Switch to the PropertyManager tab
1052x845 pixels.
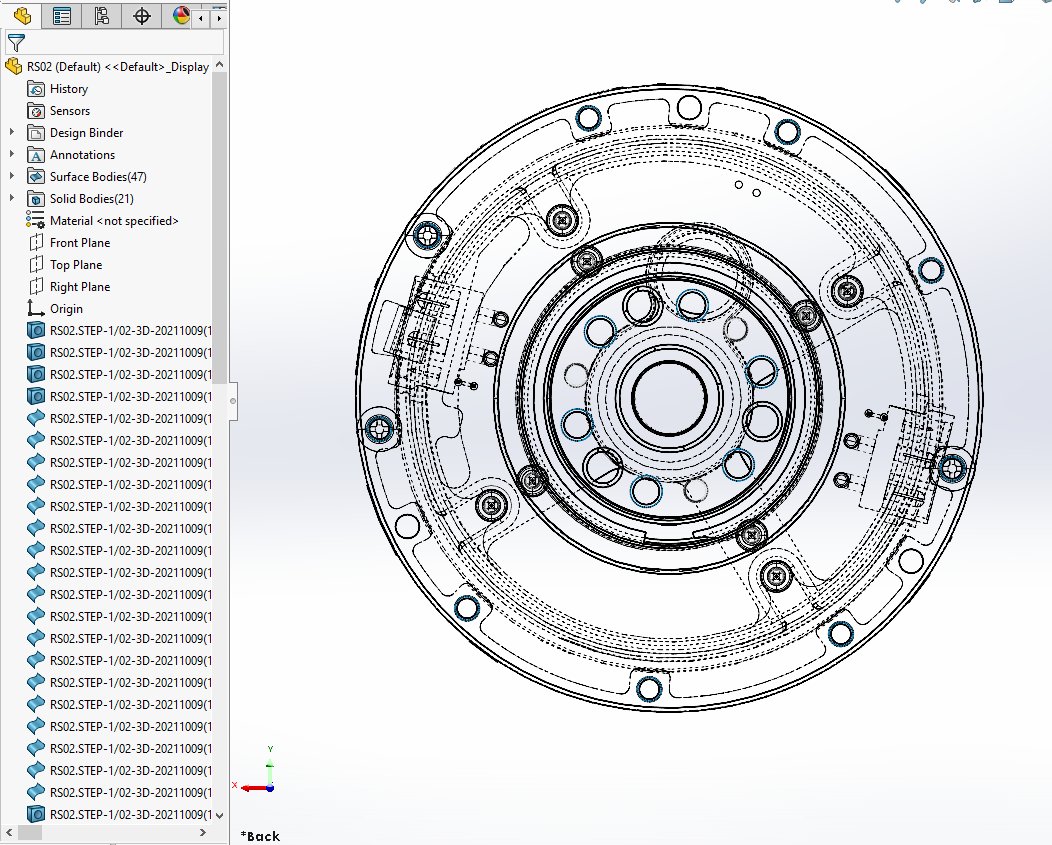click(x=62, y=15)
